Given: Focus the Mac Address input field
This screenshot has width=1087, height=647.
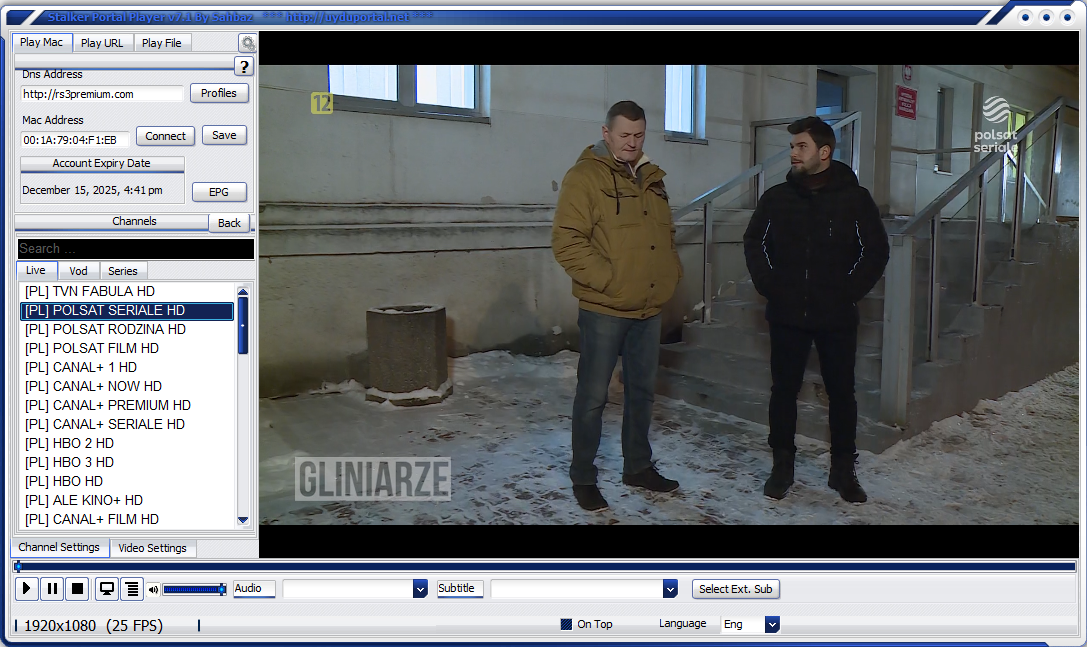Looking at the screenshot, I should (x=75, y=140).
